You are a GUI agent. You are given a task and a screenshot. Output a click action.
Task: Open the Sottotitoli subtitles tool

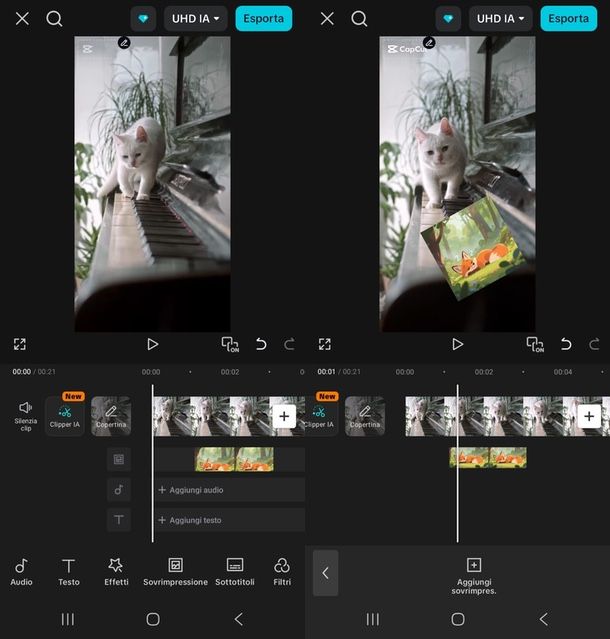(x=235, y=571)
